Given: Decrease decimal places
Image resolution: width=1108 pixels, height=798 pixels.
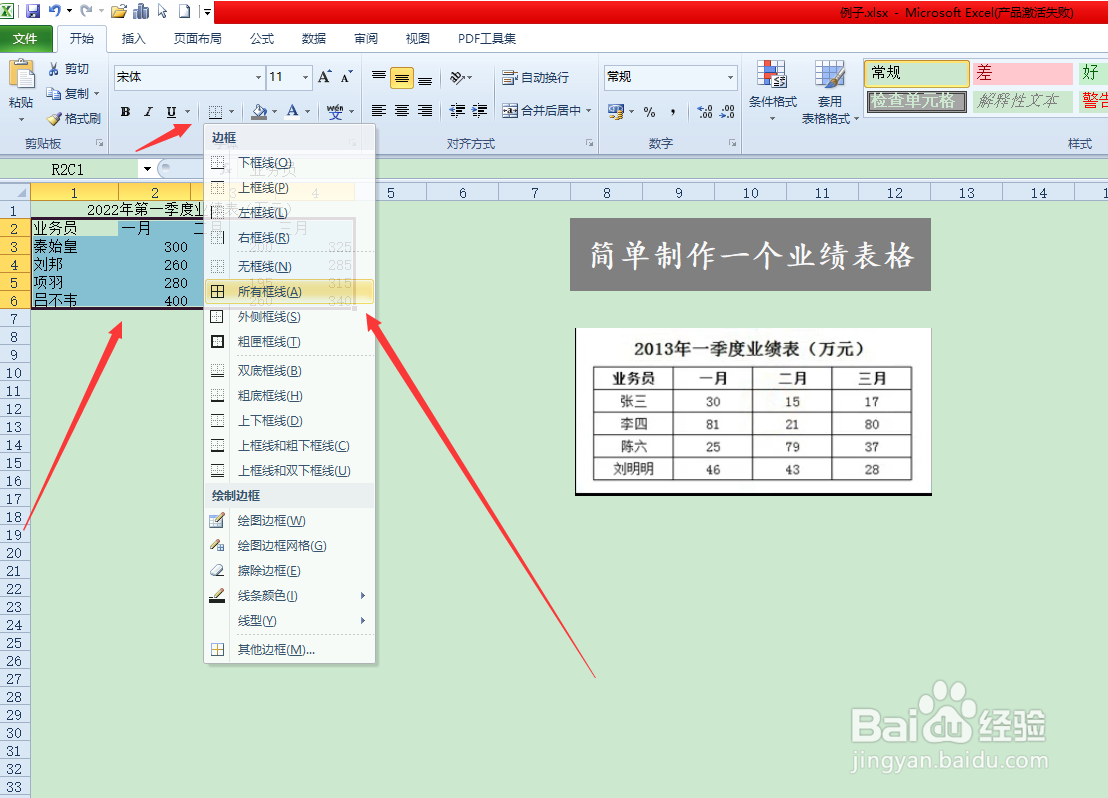Looking at the screenshot, I should click(x=727, y=112).
